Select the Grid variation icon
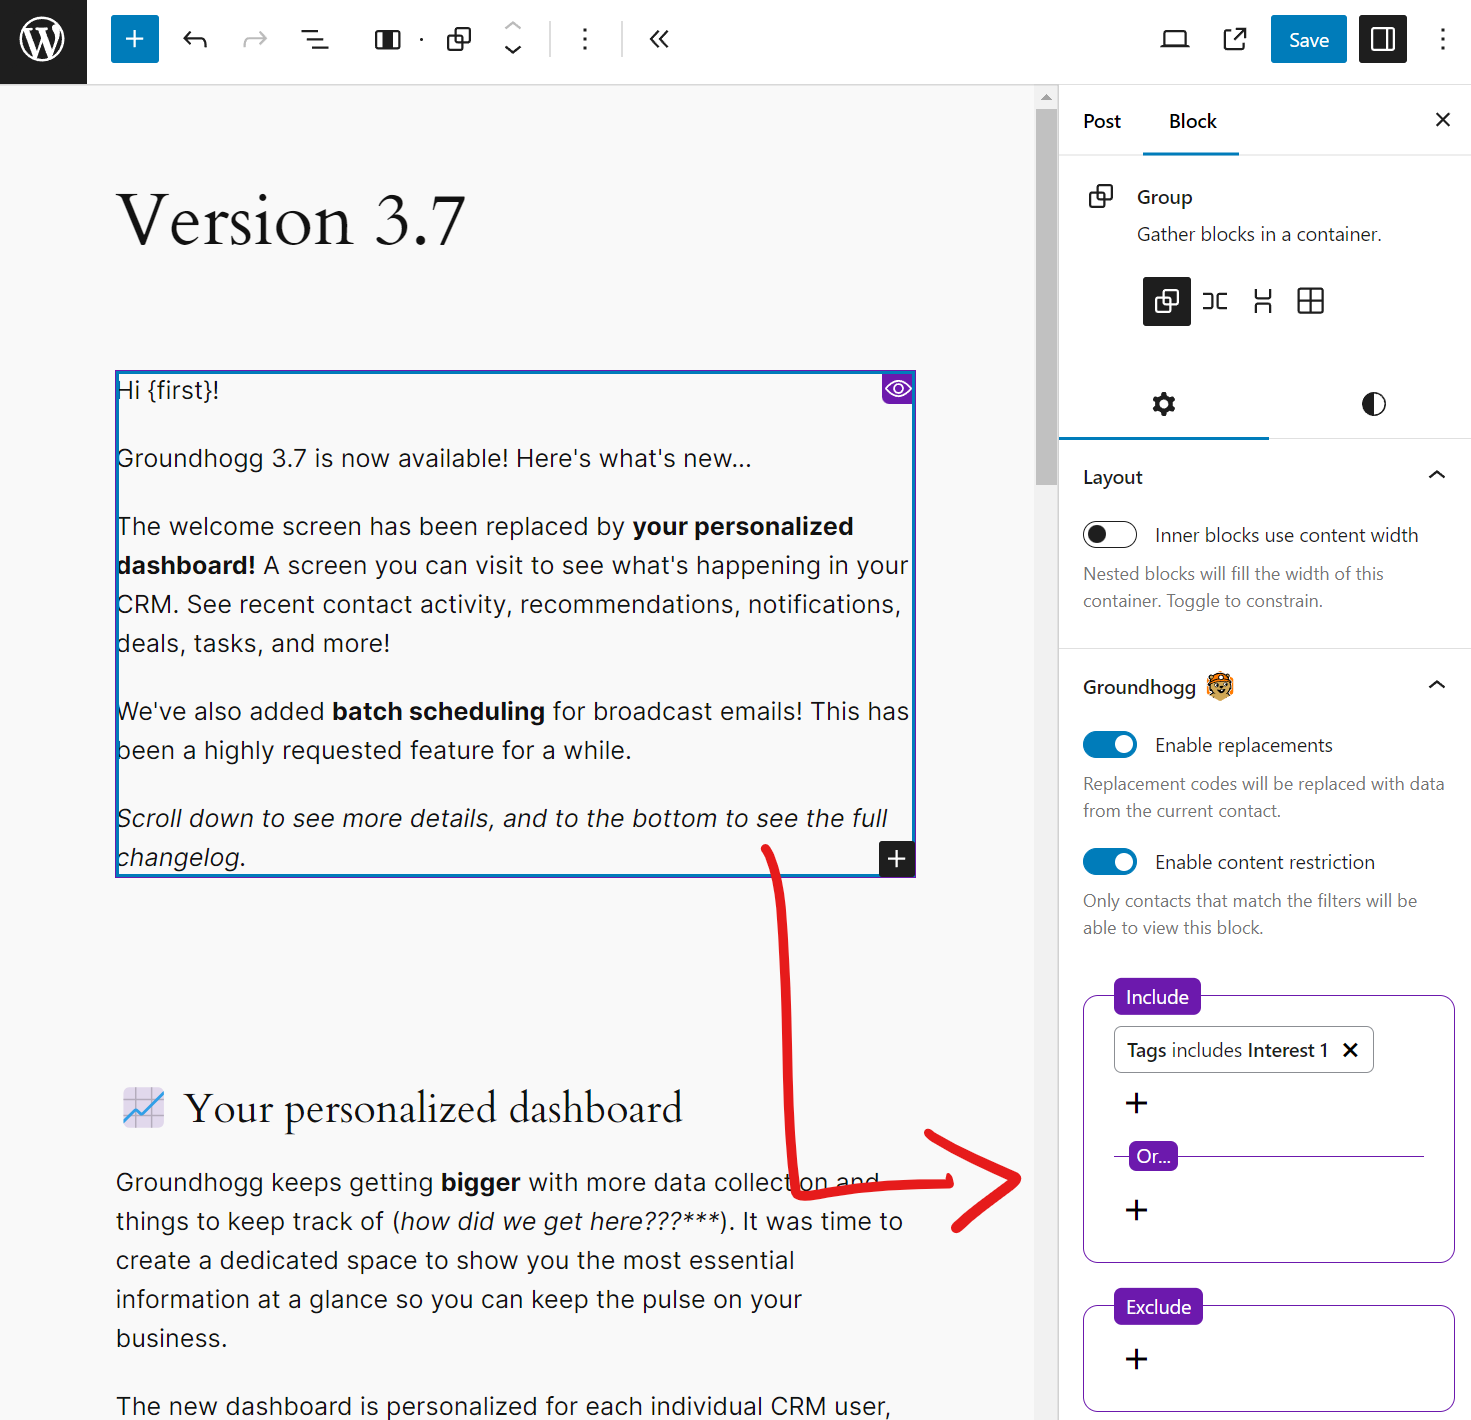The image size is (1471, 1420). tap(1310, 301)
